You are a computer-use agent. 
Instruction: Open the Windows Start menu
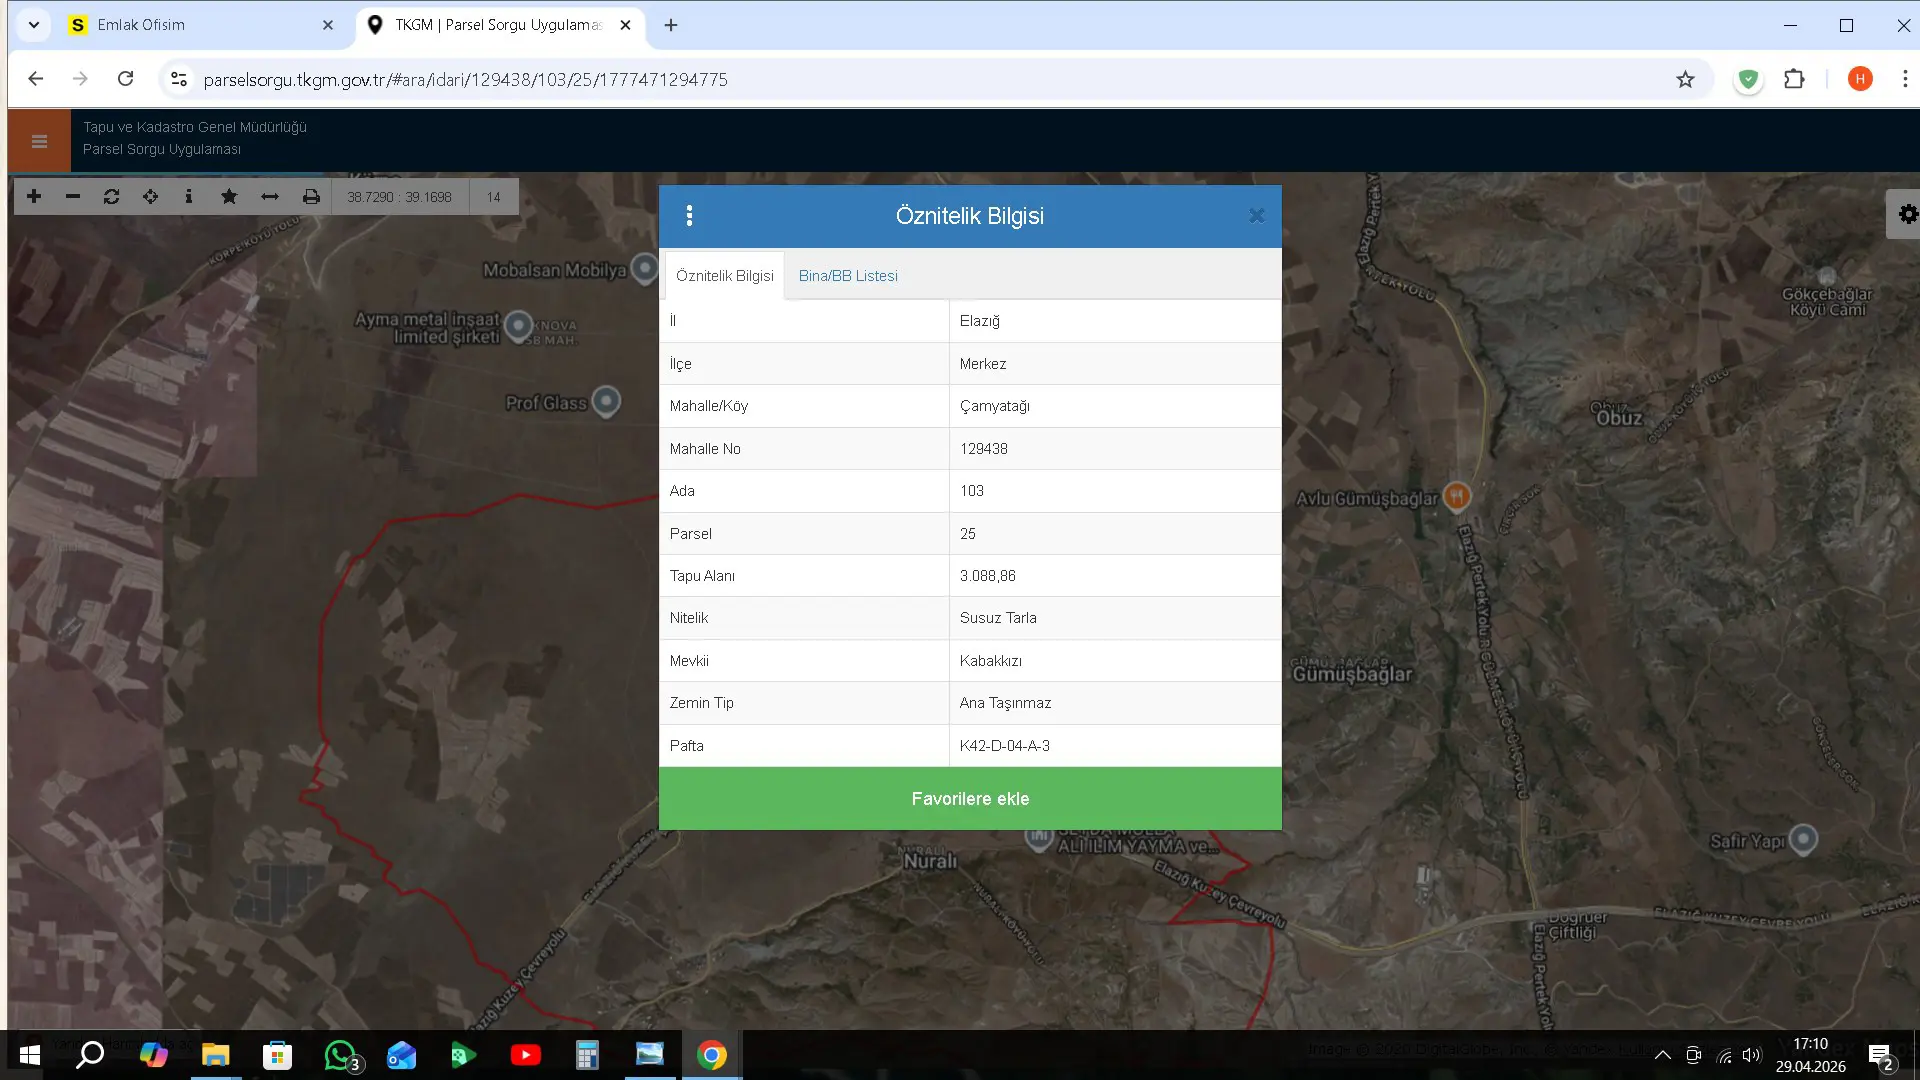[30, 1055]
